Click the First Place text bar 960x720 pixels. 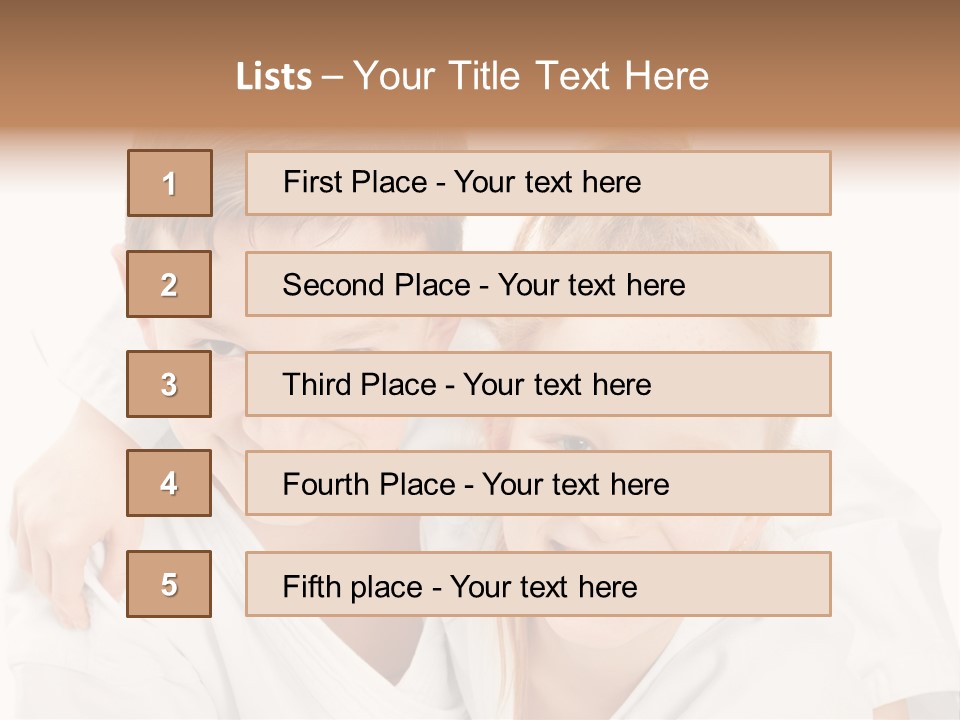click(x=538, y=183)
